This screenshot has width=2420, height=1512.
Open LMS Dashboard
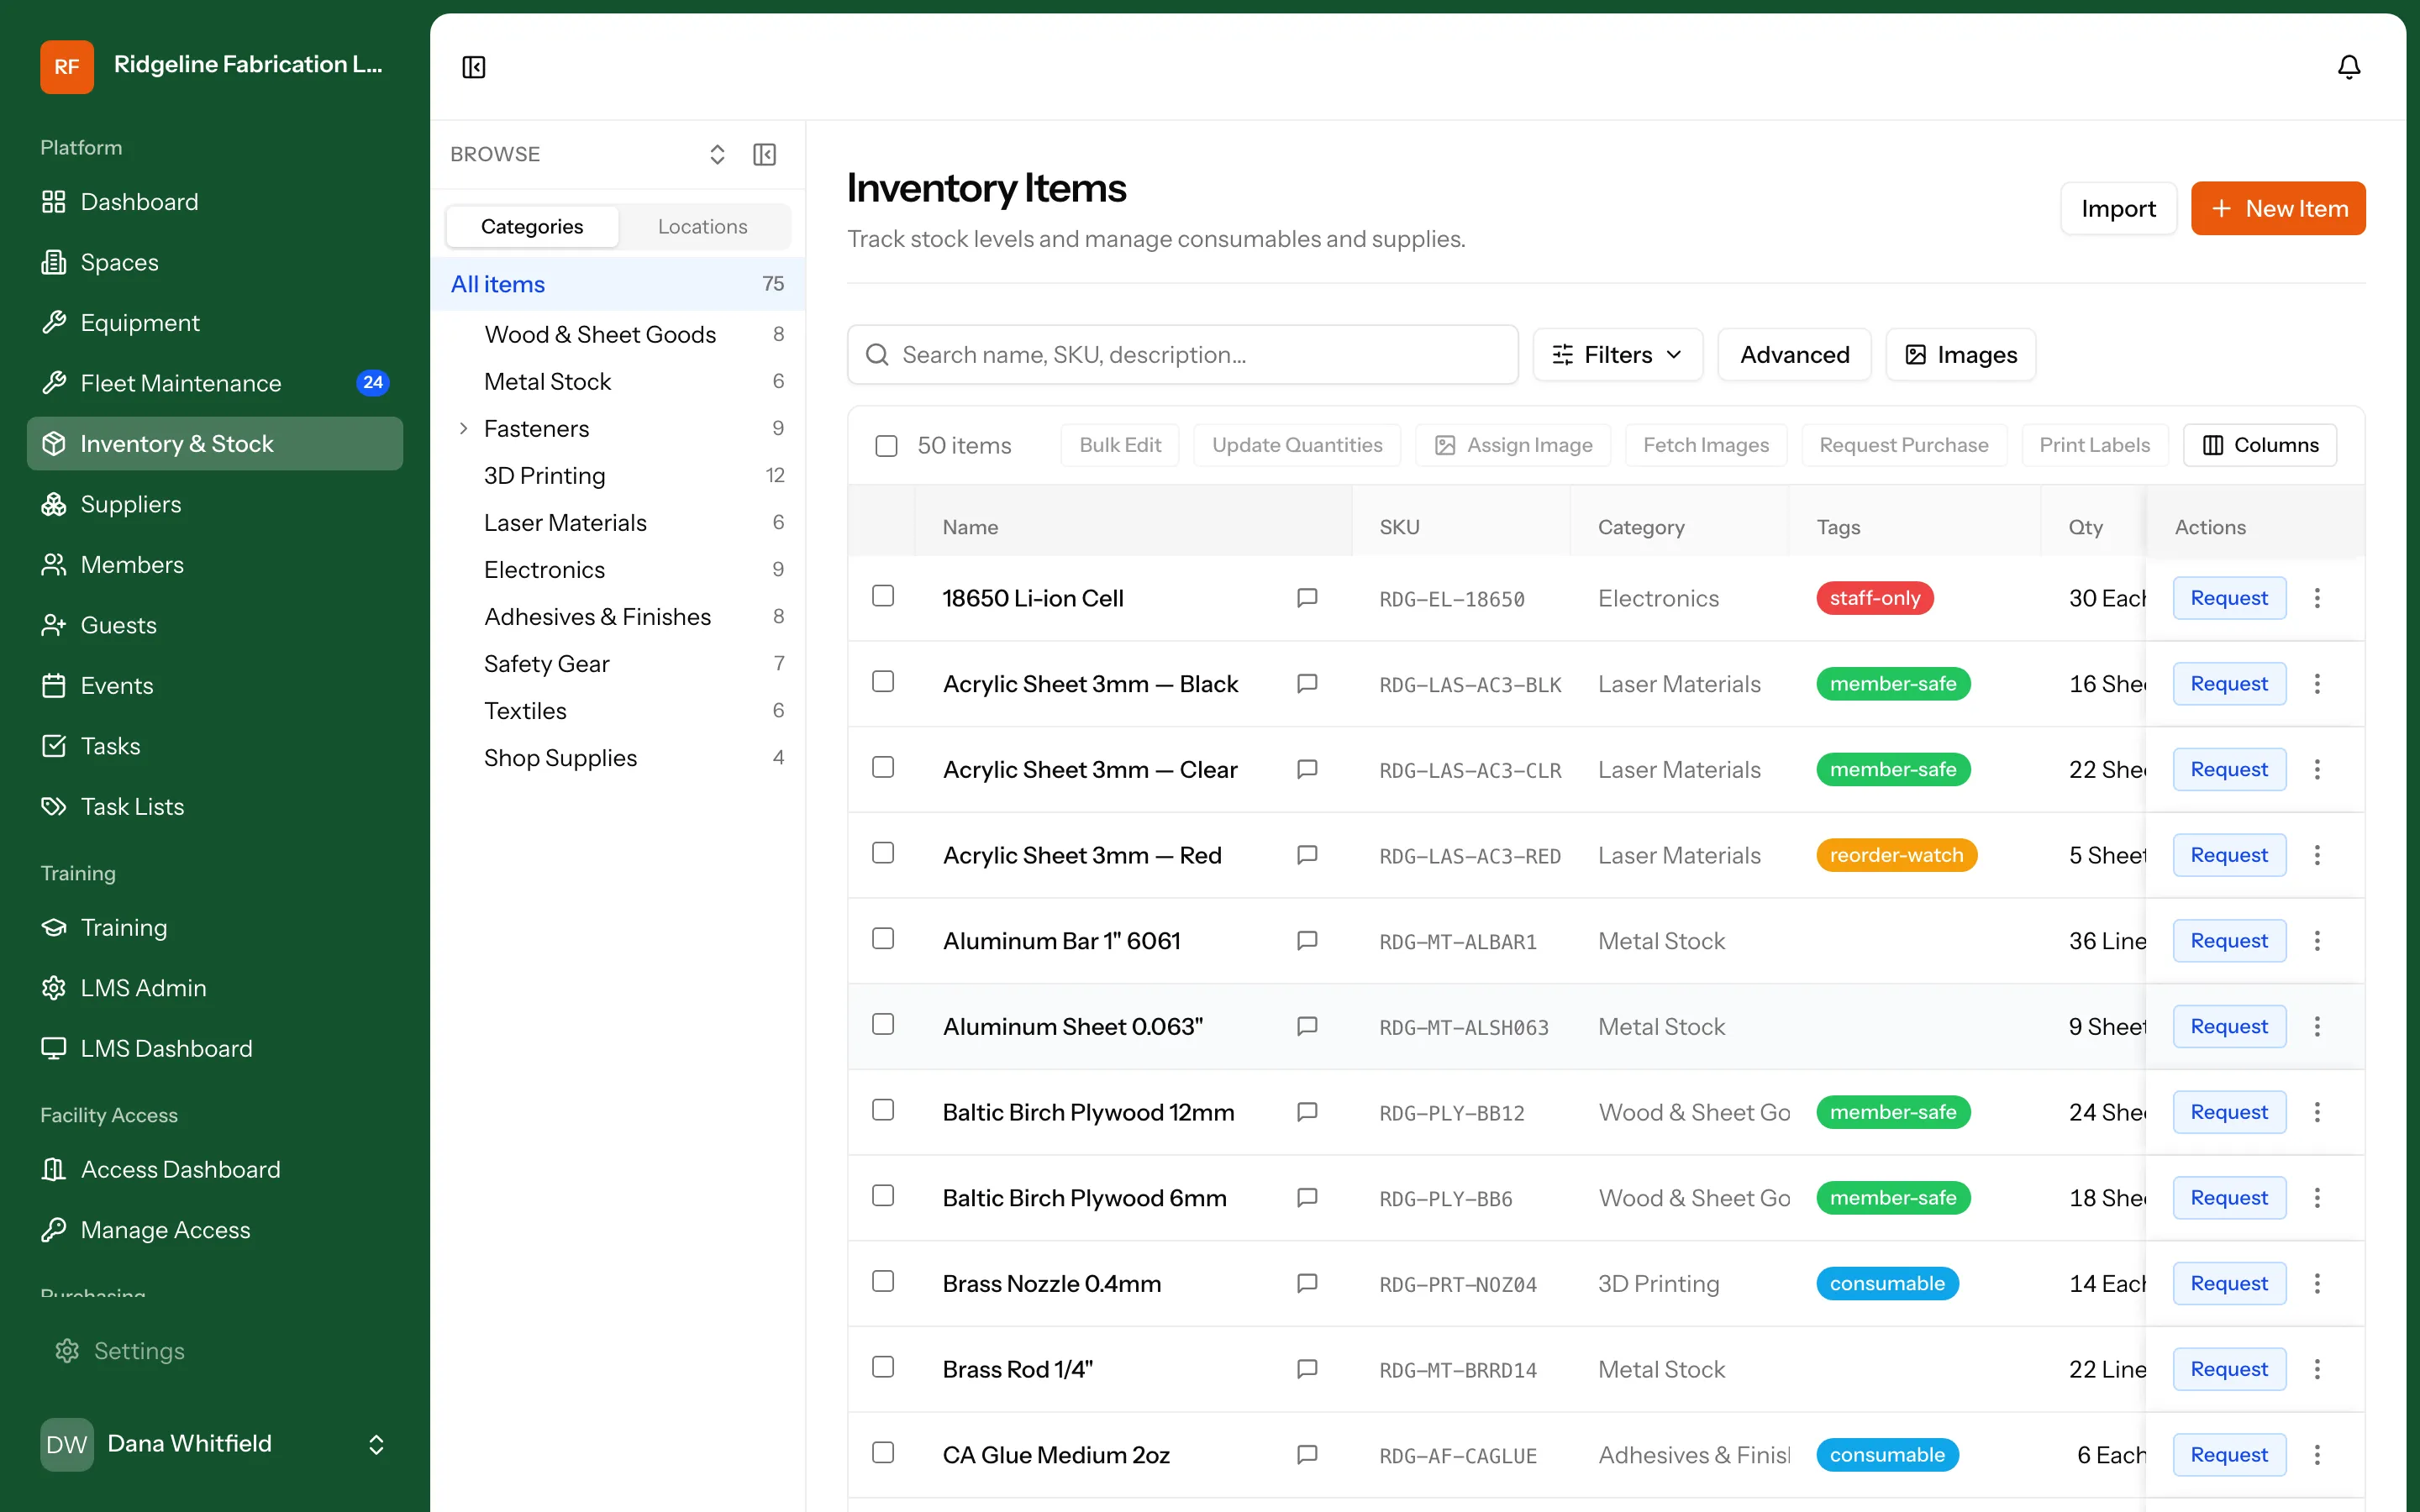[215, 1049]
